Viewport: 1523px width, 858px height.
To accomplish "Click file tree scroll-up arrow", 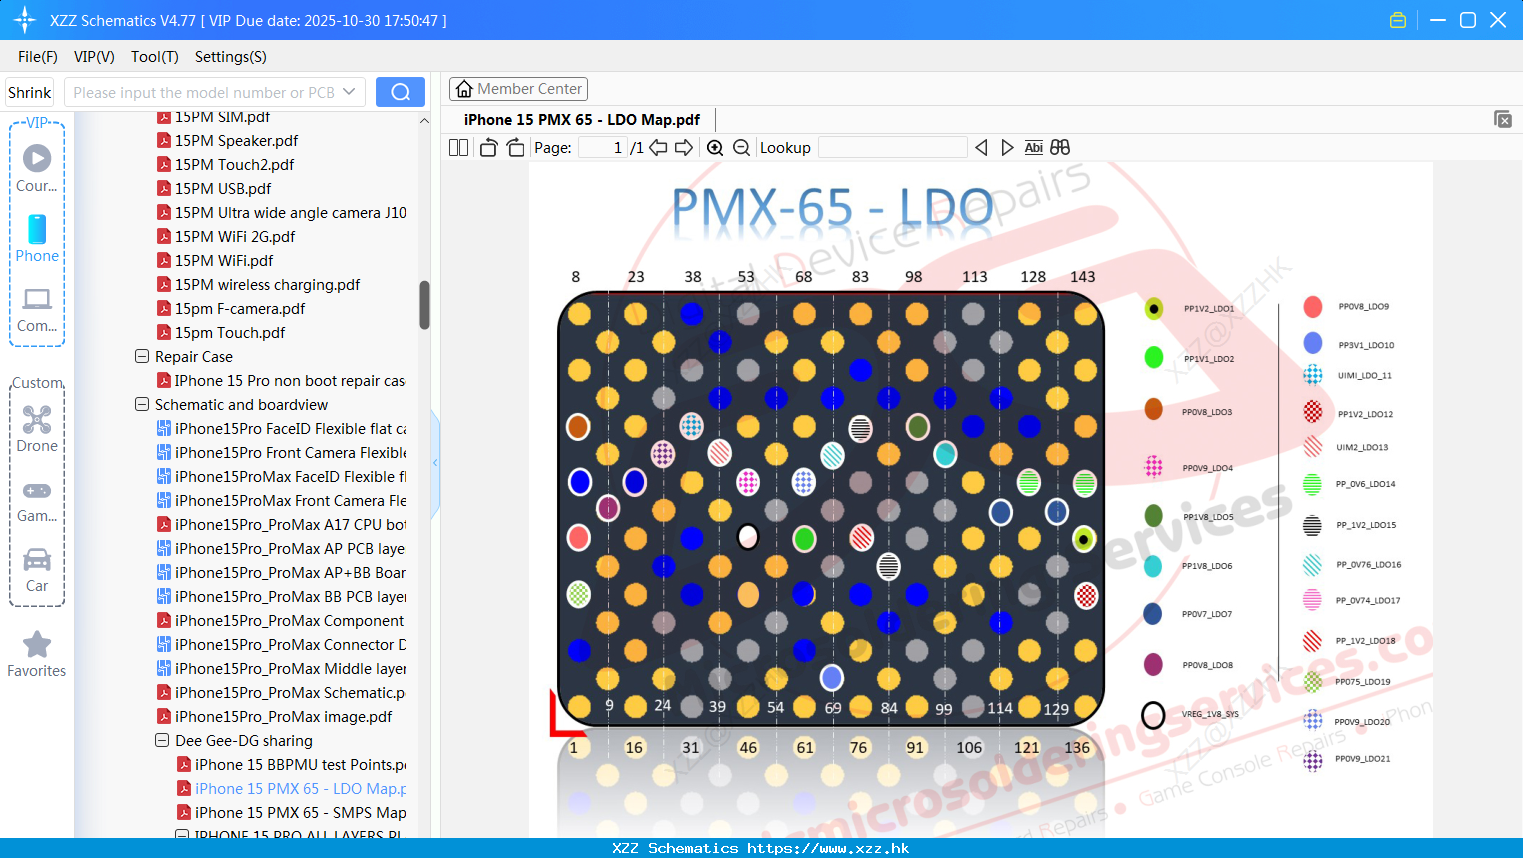I will 424,121.
